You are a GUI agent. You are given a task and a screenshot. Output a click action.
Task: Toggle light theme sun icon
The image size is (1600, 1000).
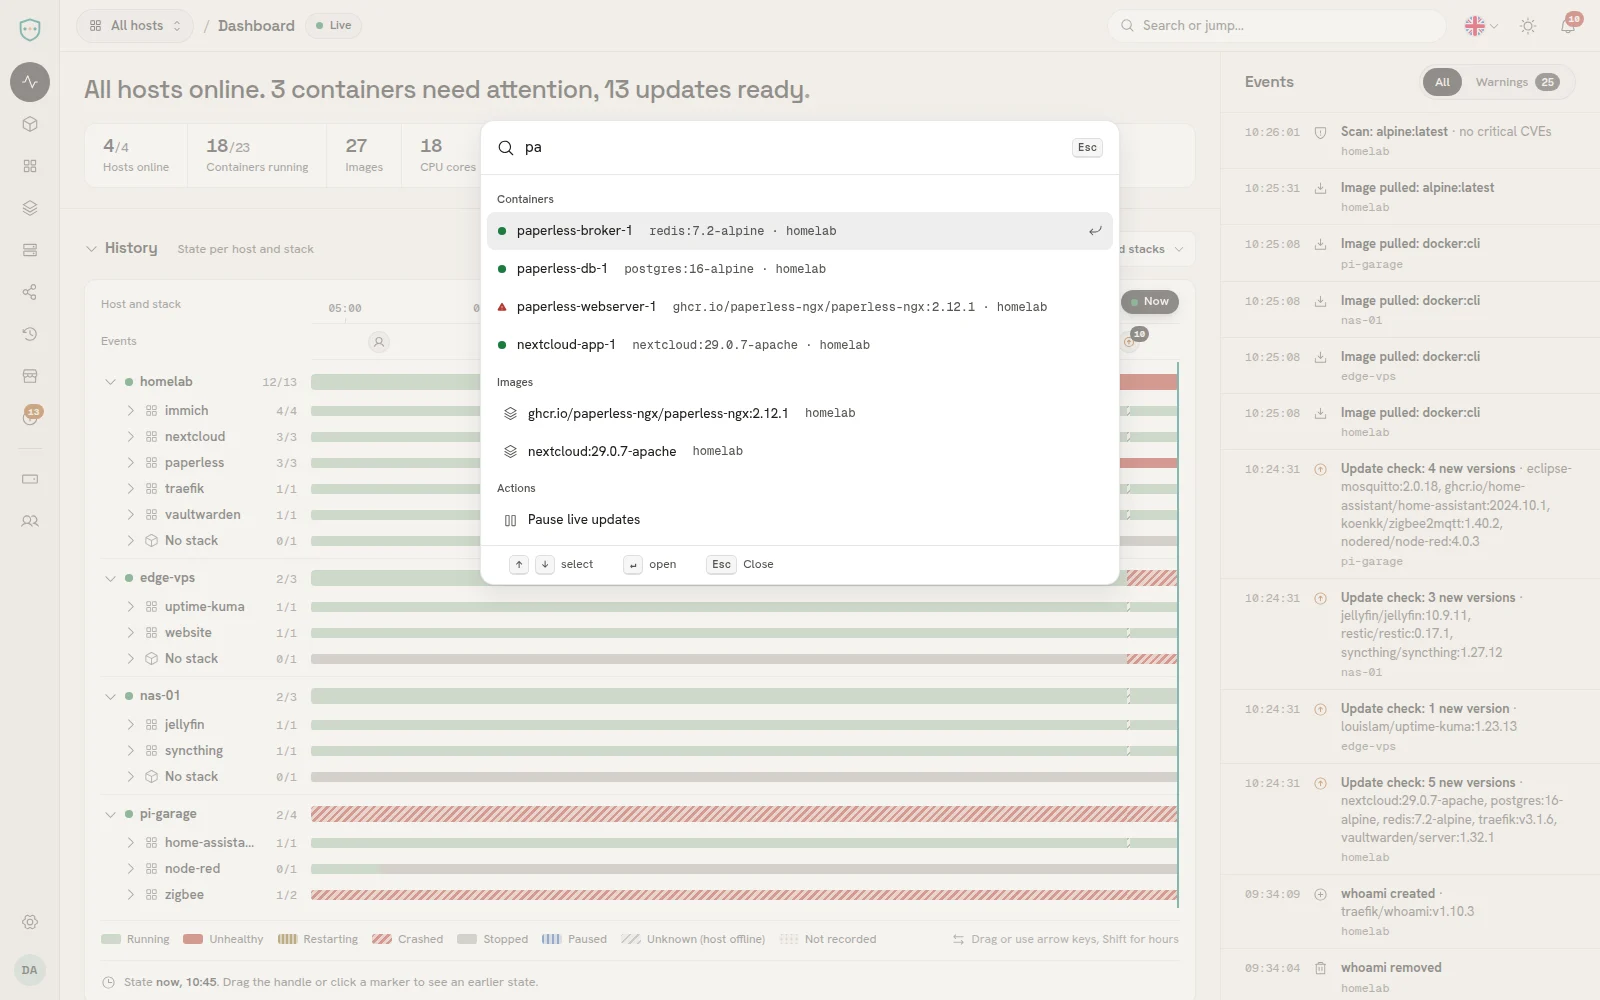tap(1528, 26)
